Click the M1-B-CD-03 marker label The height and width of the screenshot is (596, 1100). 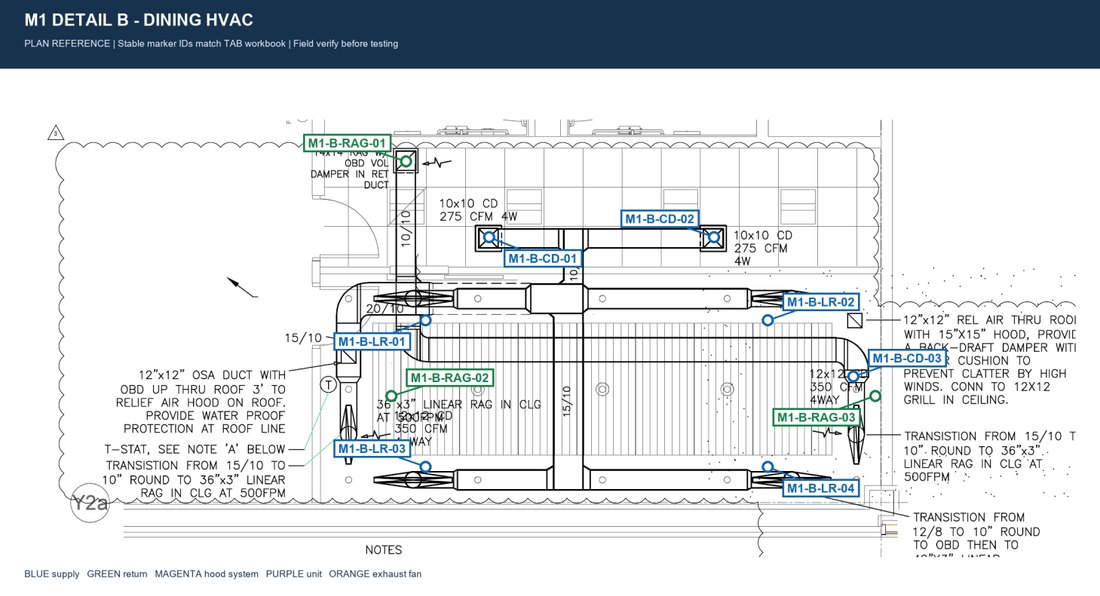pos(906,358)
